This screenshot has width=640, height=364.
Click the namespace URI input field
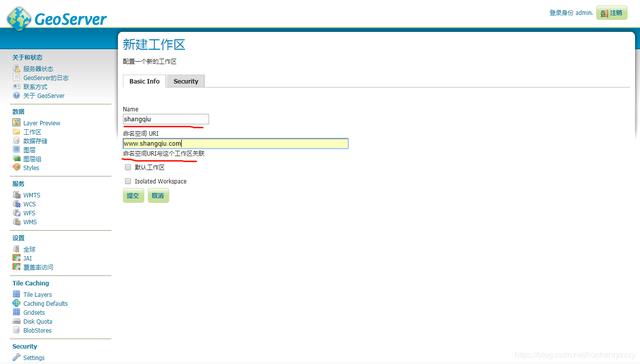coord(236,143)
